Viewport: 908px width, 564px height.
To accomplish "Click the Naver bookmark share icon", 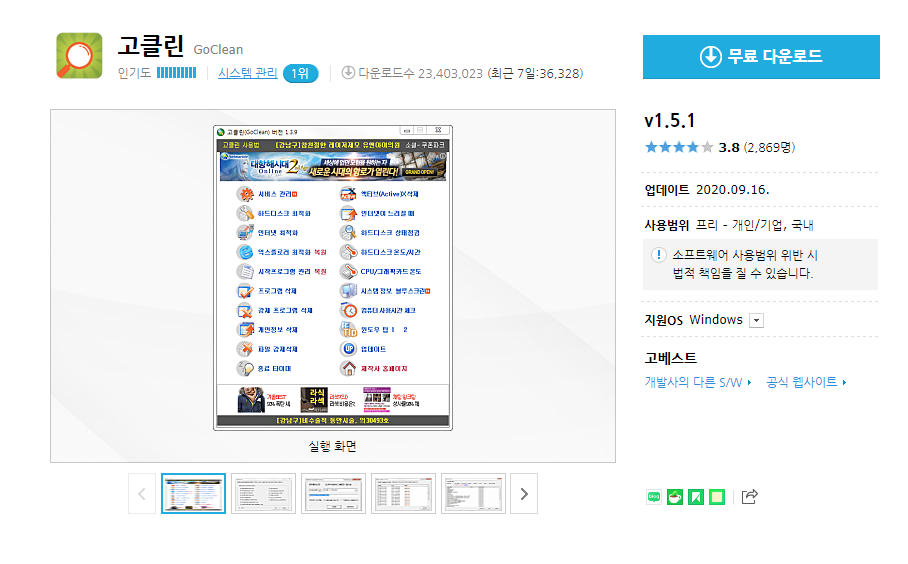I will tap(695, 497).
